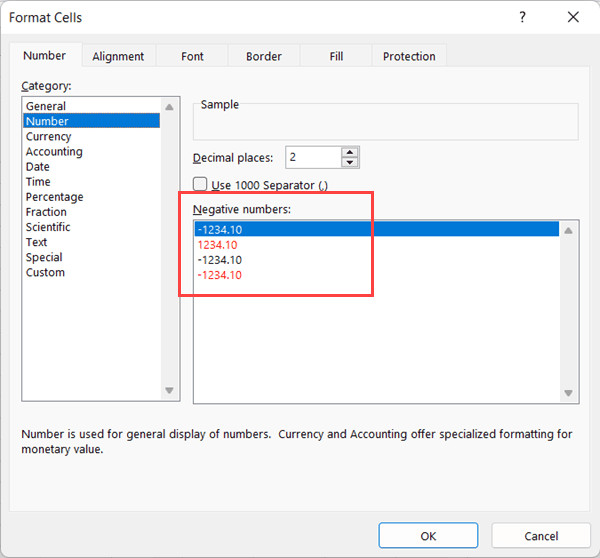Increase decimal places with up arrow
600x558 pixels.
pyautogui.click(x=349, y=152)
